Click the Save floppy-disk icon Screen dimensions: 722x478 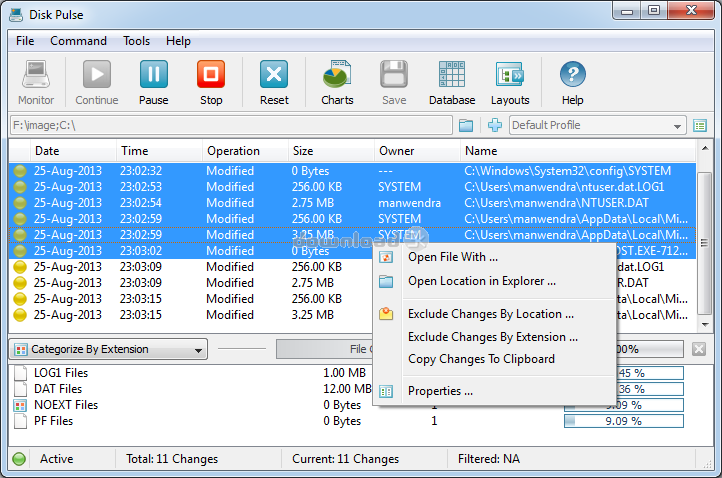(x=394, y=74)
